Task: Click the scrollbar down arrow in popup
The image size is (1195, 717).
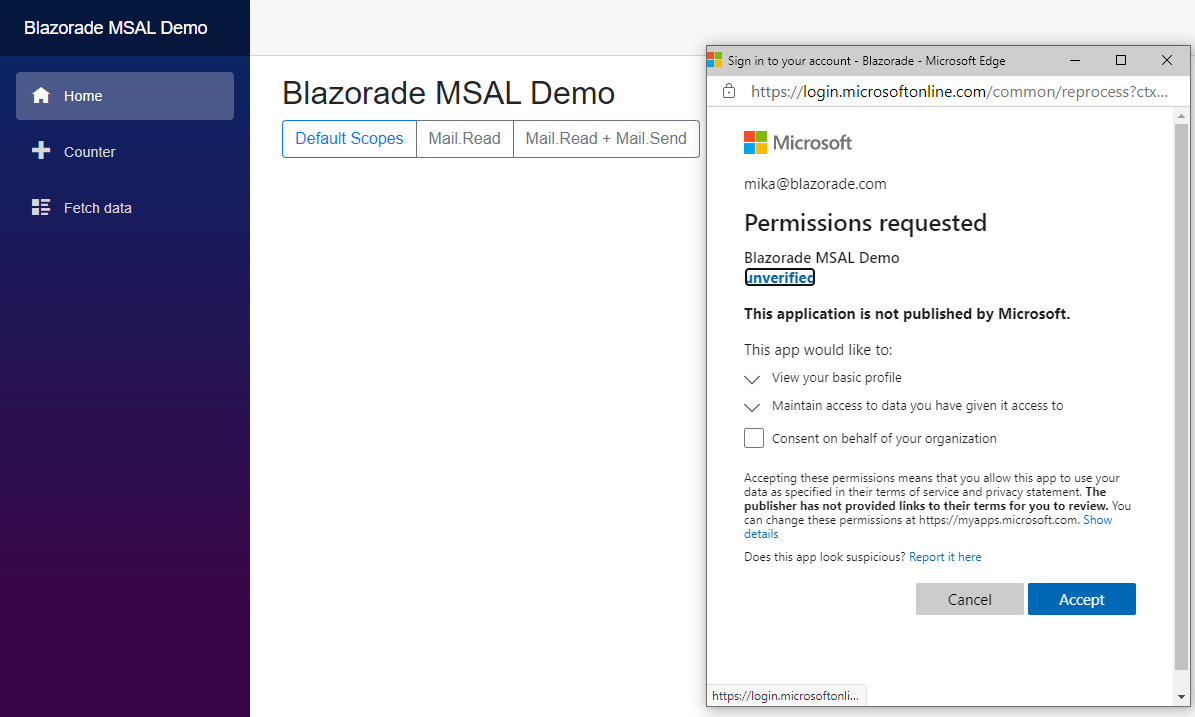Action: 1181,696
